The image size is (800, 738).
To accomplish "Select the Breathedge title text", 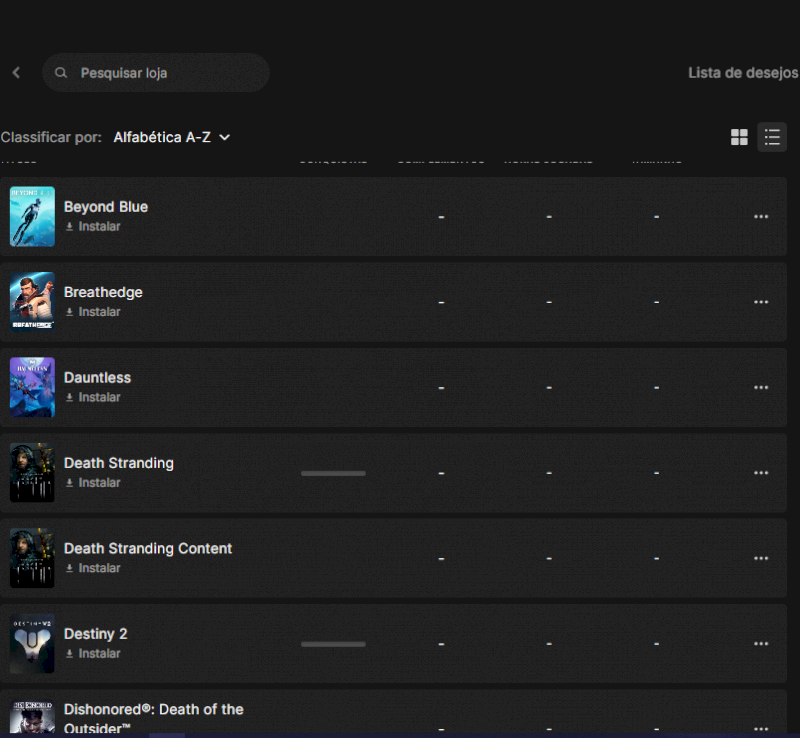I will point(103,292).
